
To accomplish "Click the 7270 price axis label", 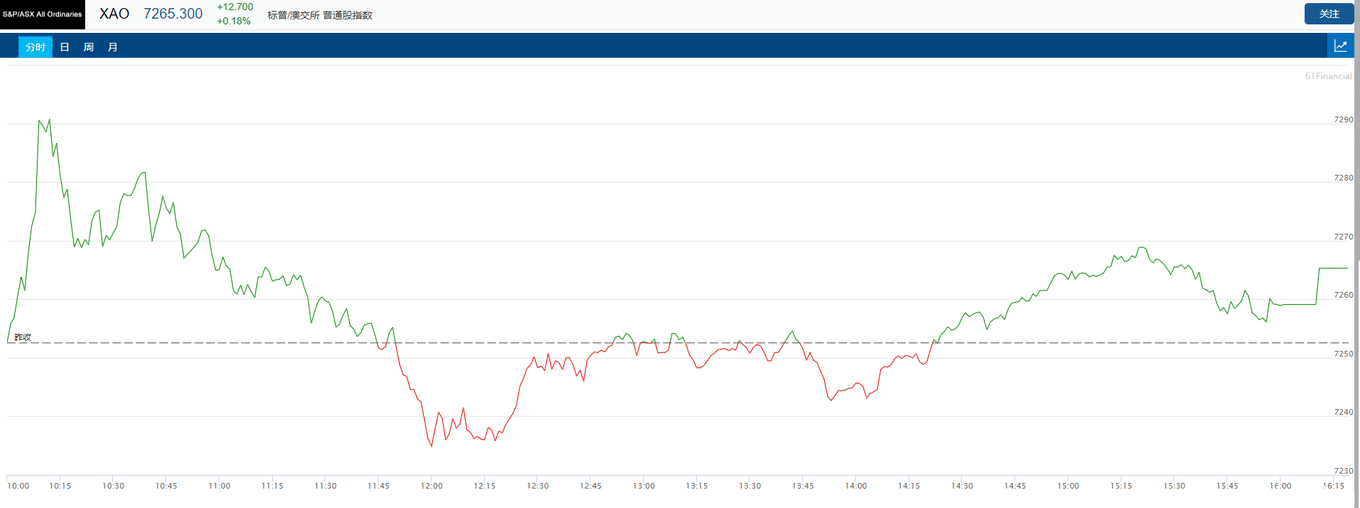I will (x=1343, y=237).
